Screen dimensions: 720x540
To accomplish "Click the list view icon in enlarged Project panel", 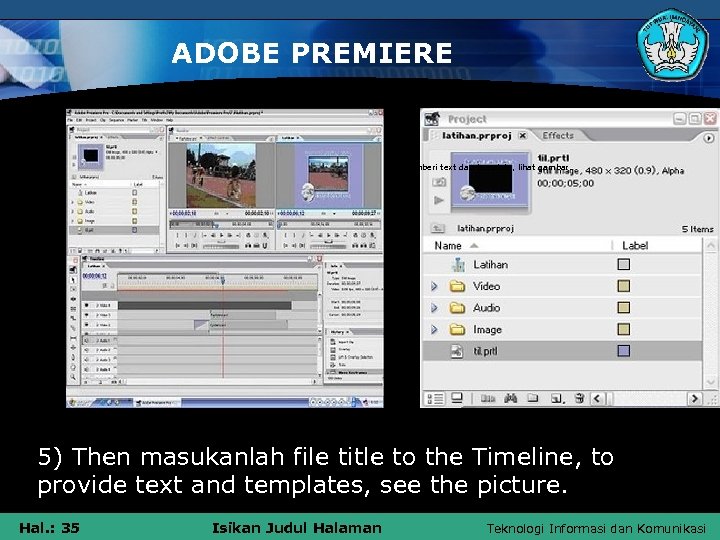I will pyautogui.click(x=435, y=398).
